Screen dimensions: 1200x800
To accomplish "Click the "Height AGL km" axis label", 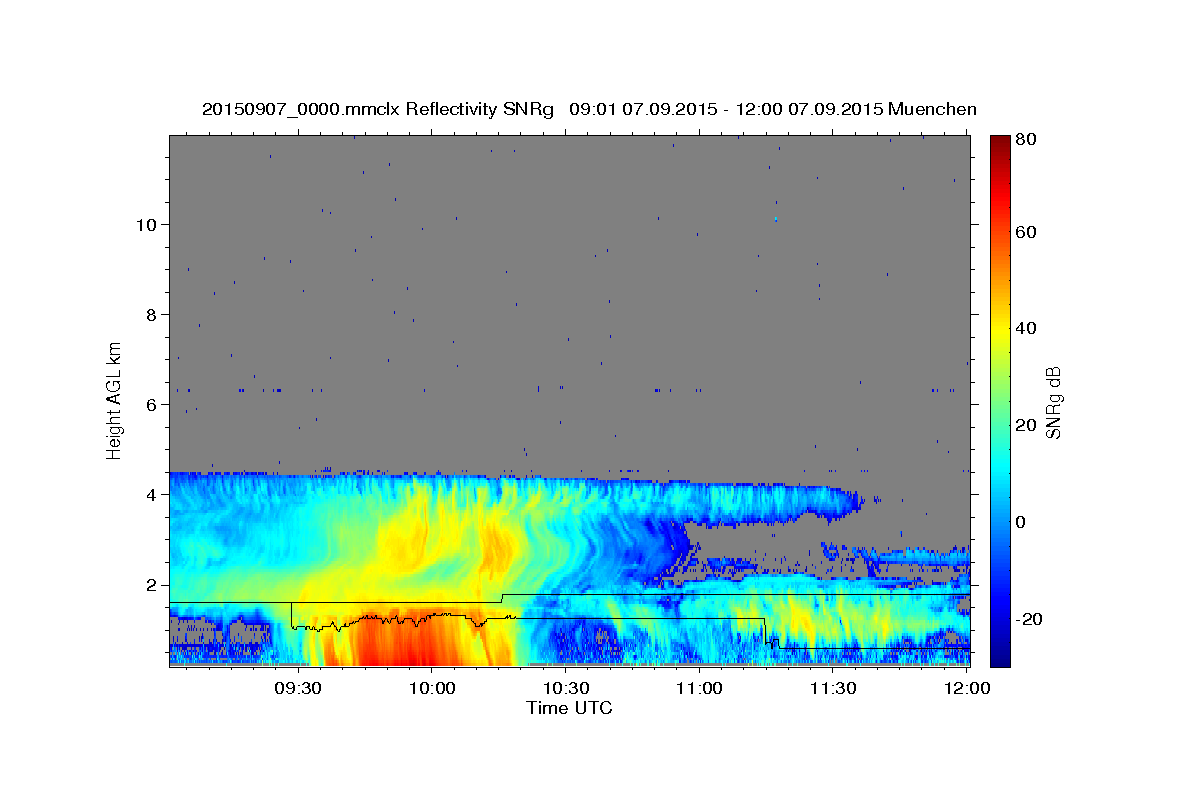I will [x=114, y=401].
